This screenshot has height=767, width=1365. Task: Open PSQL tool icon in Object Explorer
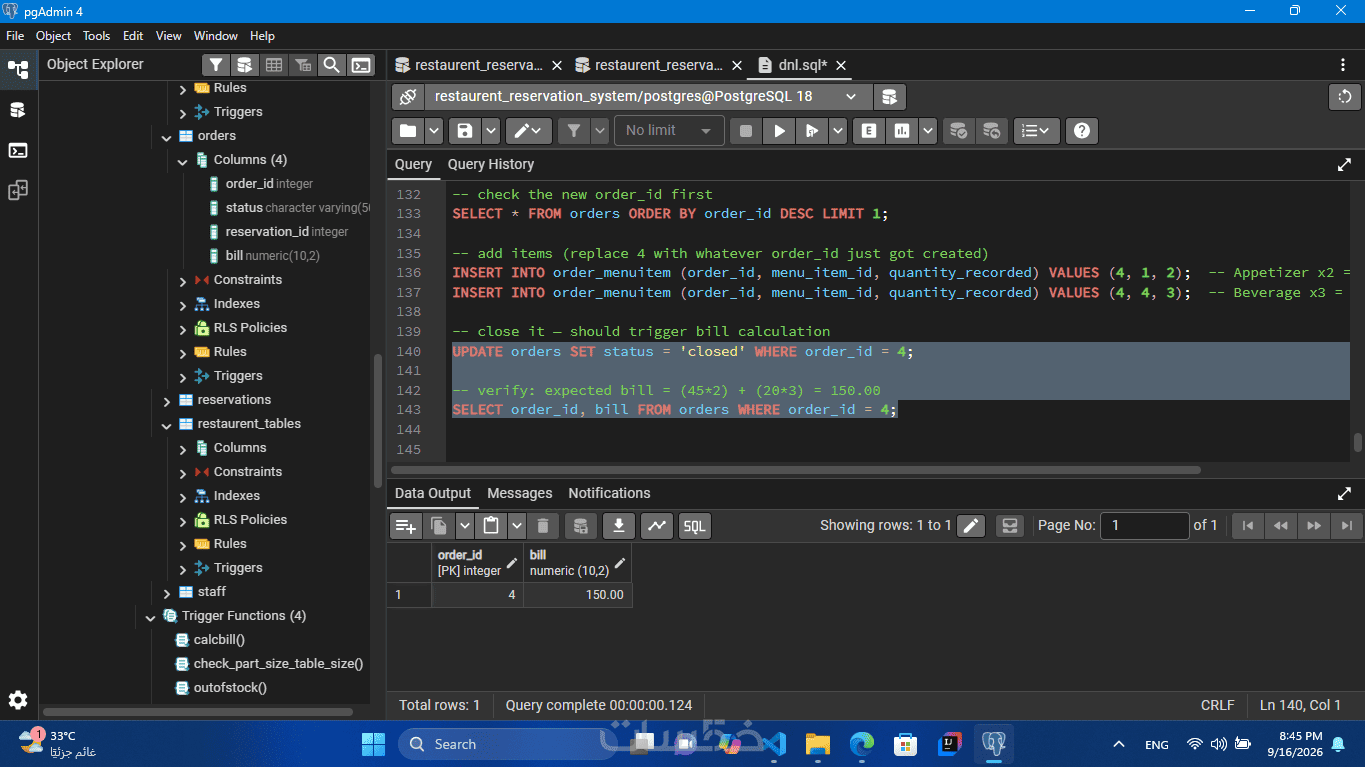point(360,65)
